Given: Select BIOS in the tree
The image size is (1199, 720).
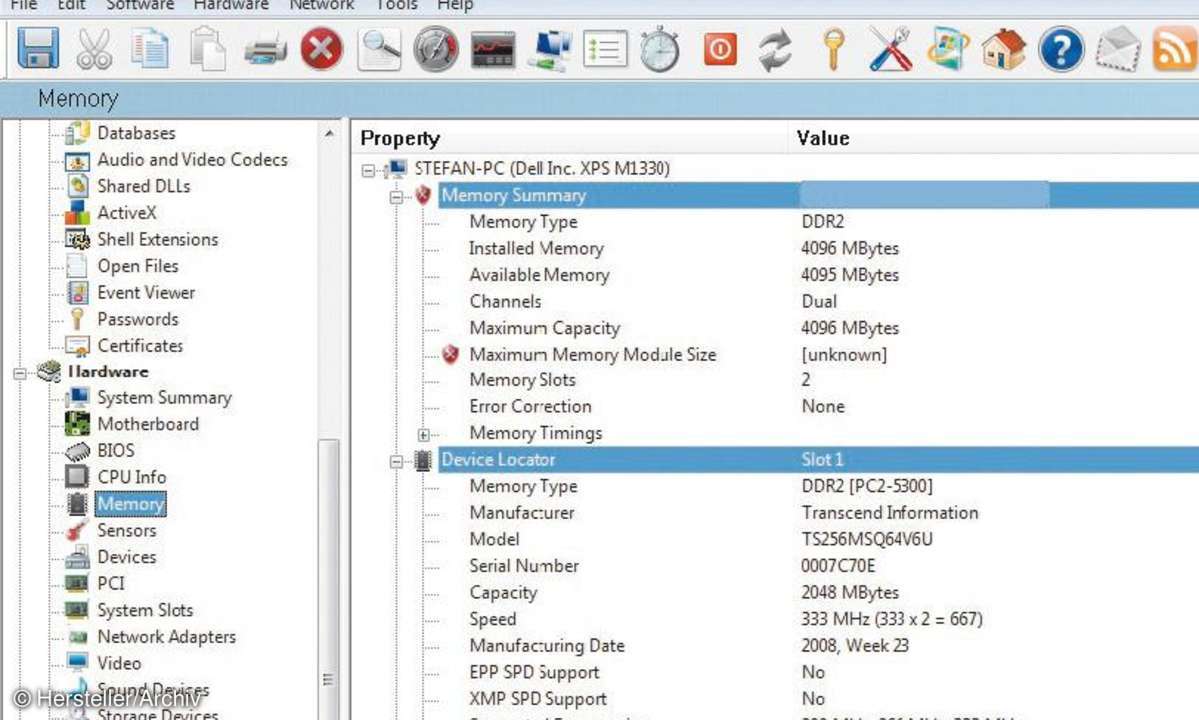Looking at the screenshot, I should pyautogui.click(x=115, y=450).
